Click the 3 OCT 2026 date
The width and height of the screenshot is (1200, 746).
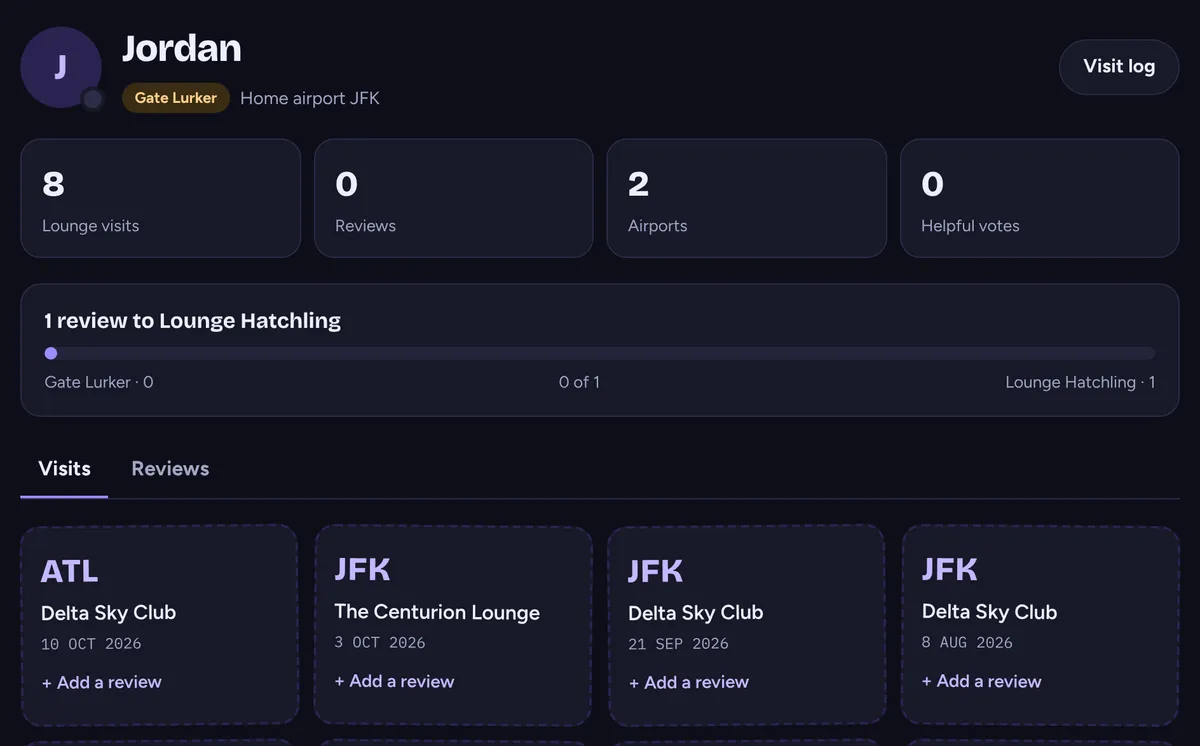click(380, 642)
